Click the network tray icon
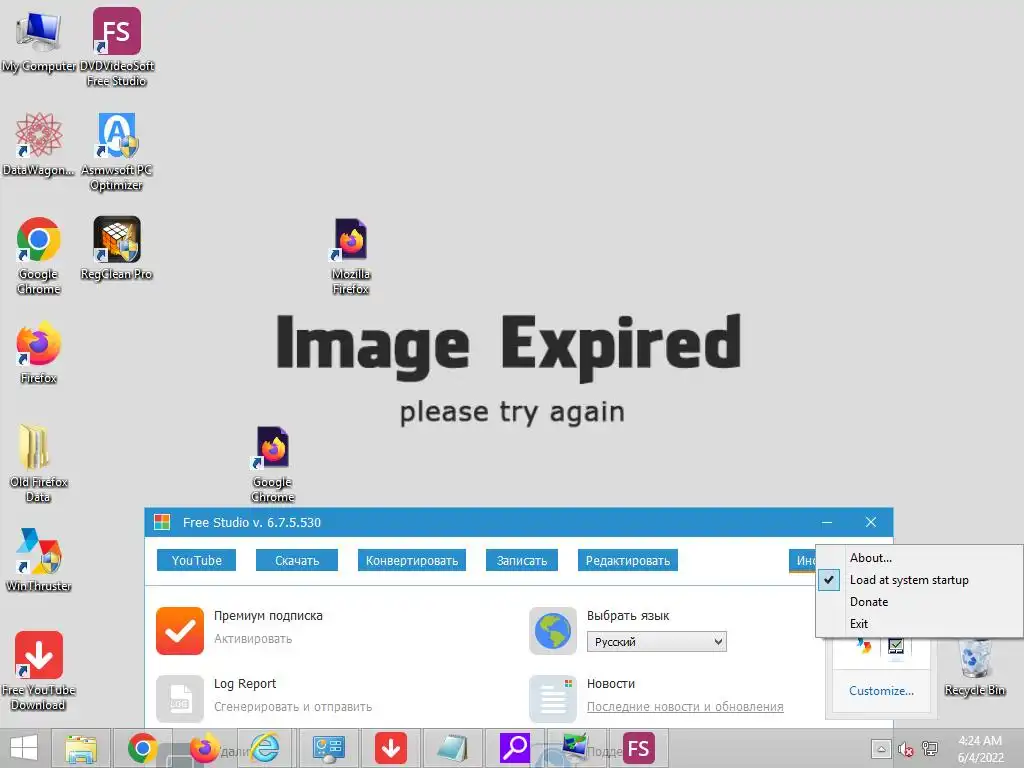Viewport: 1024px width, 768px height. (929, 749)
